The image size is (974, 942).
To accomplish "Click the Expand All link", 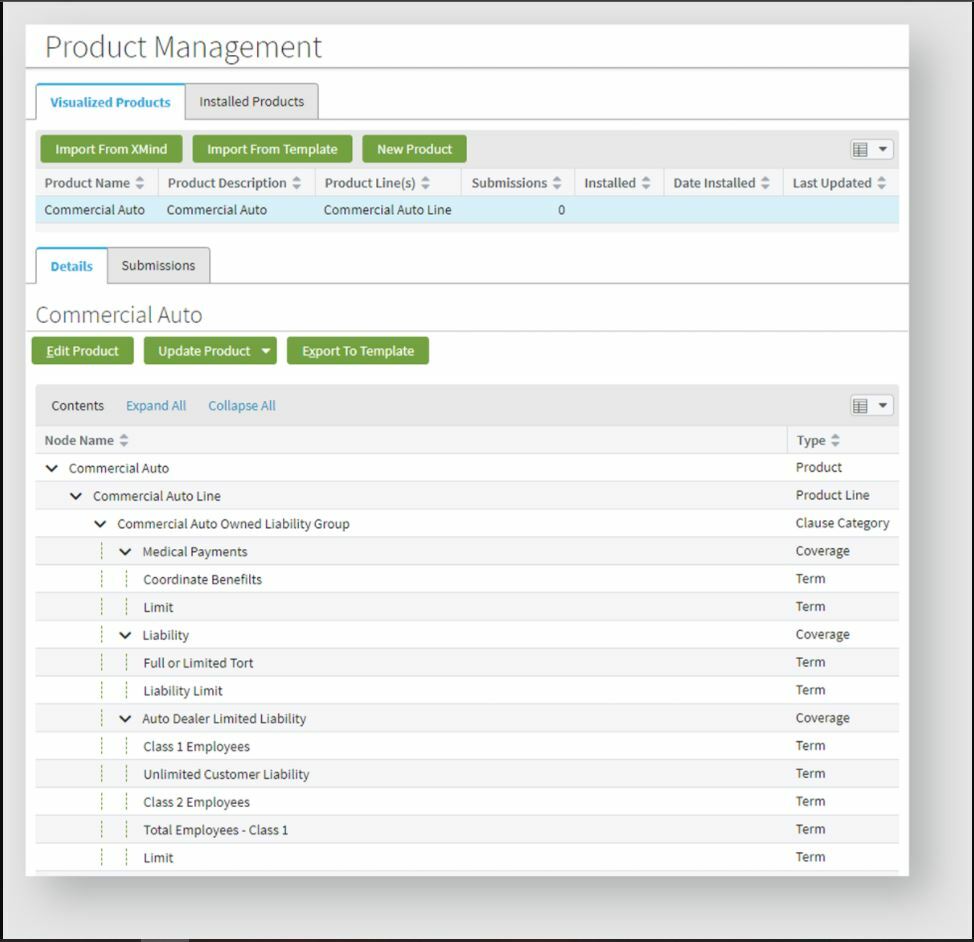I will [x=155, y=405].
